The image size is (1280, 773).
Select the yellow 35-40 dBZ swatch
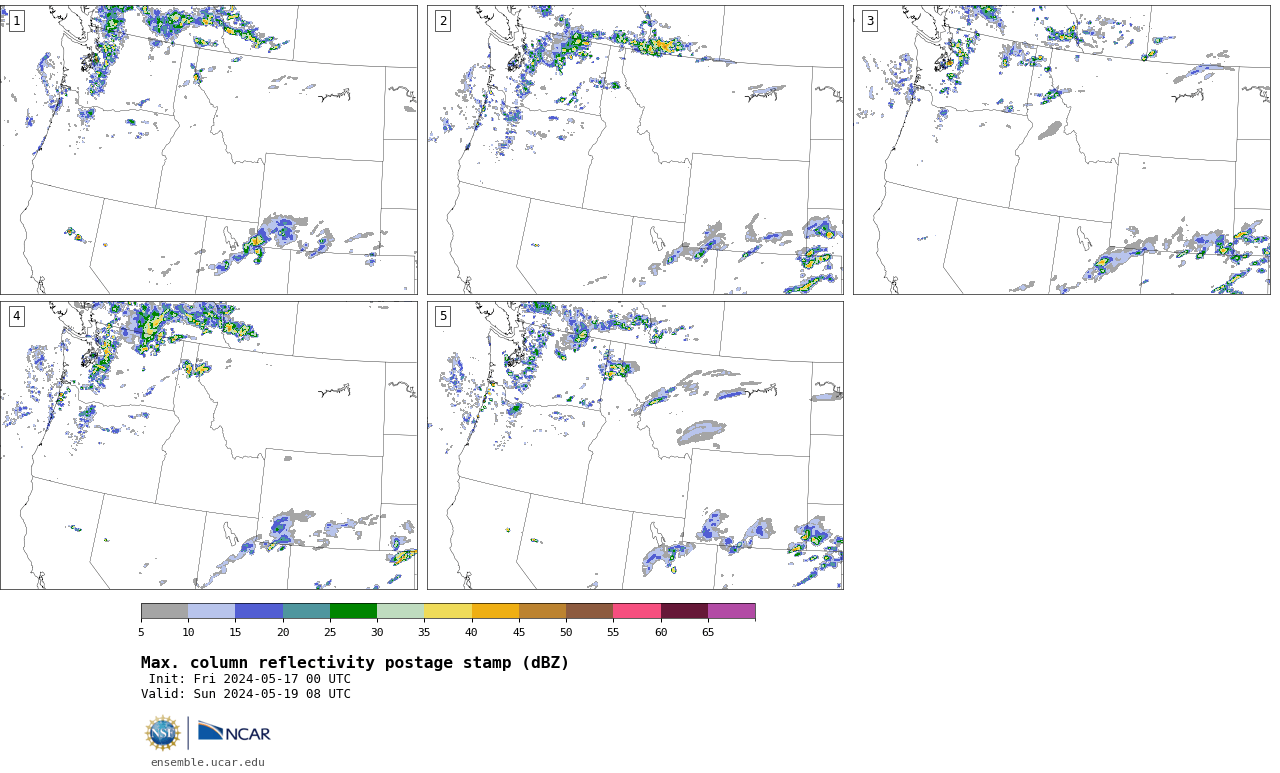448,611
